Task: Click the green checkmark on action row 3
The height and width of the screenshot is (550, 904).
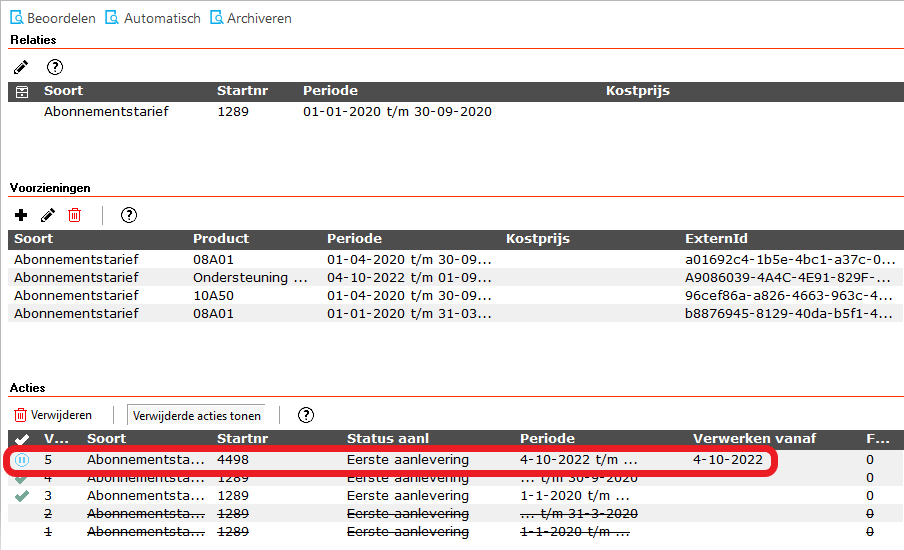Action: [x=22, y=495]
